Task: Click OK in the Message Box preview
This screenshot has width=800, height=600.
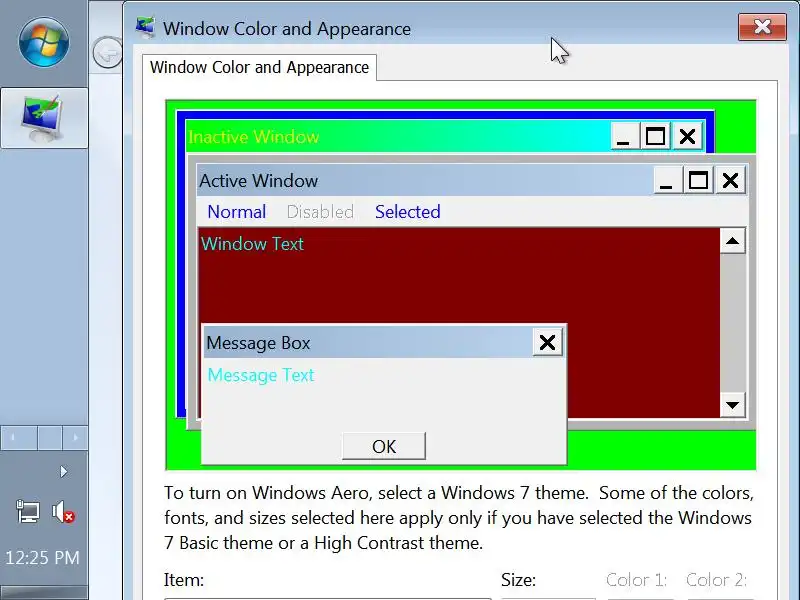Action: [x=384, y=446]
